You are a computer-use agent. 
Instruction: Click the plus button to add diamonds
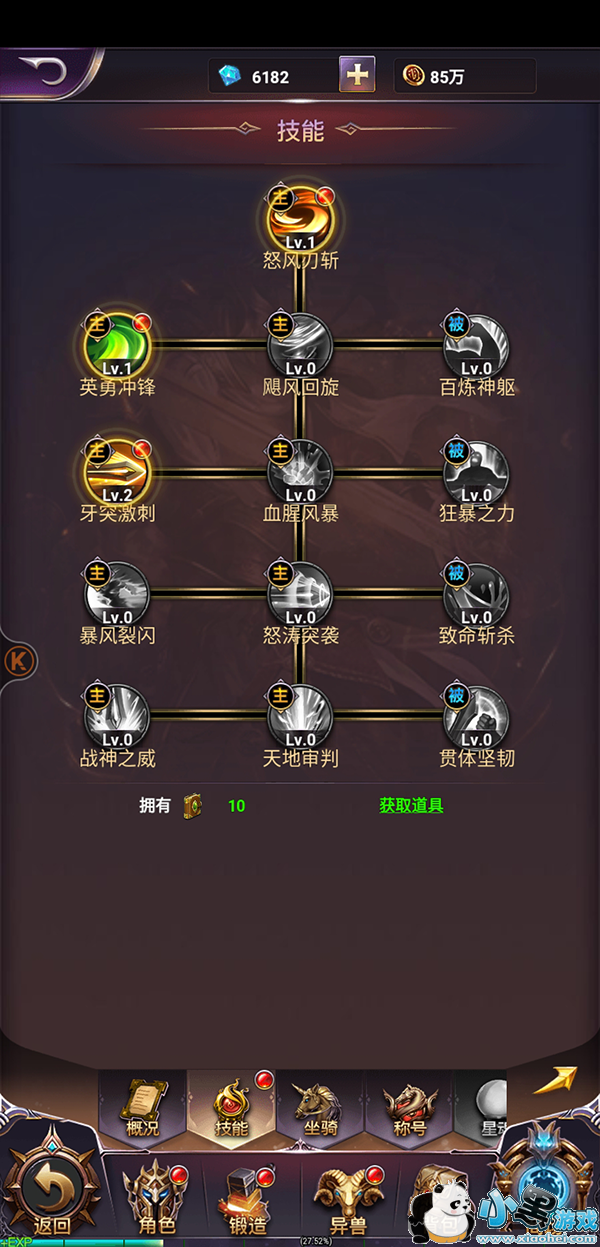(x=357, y=75)
